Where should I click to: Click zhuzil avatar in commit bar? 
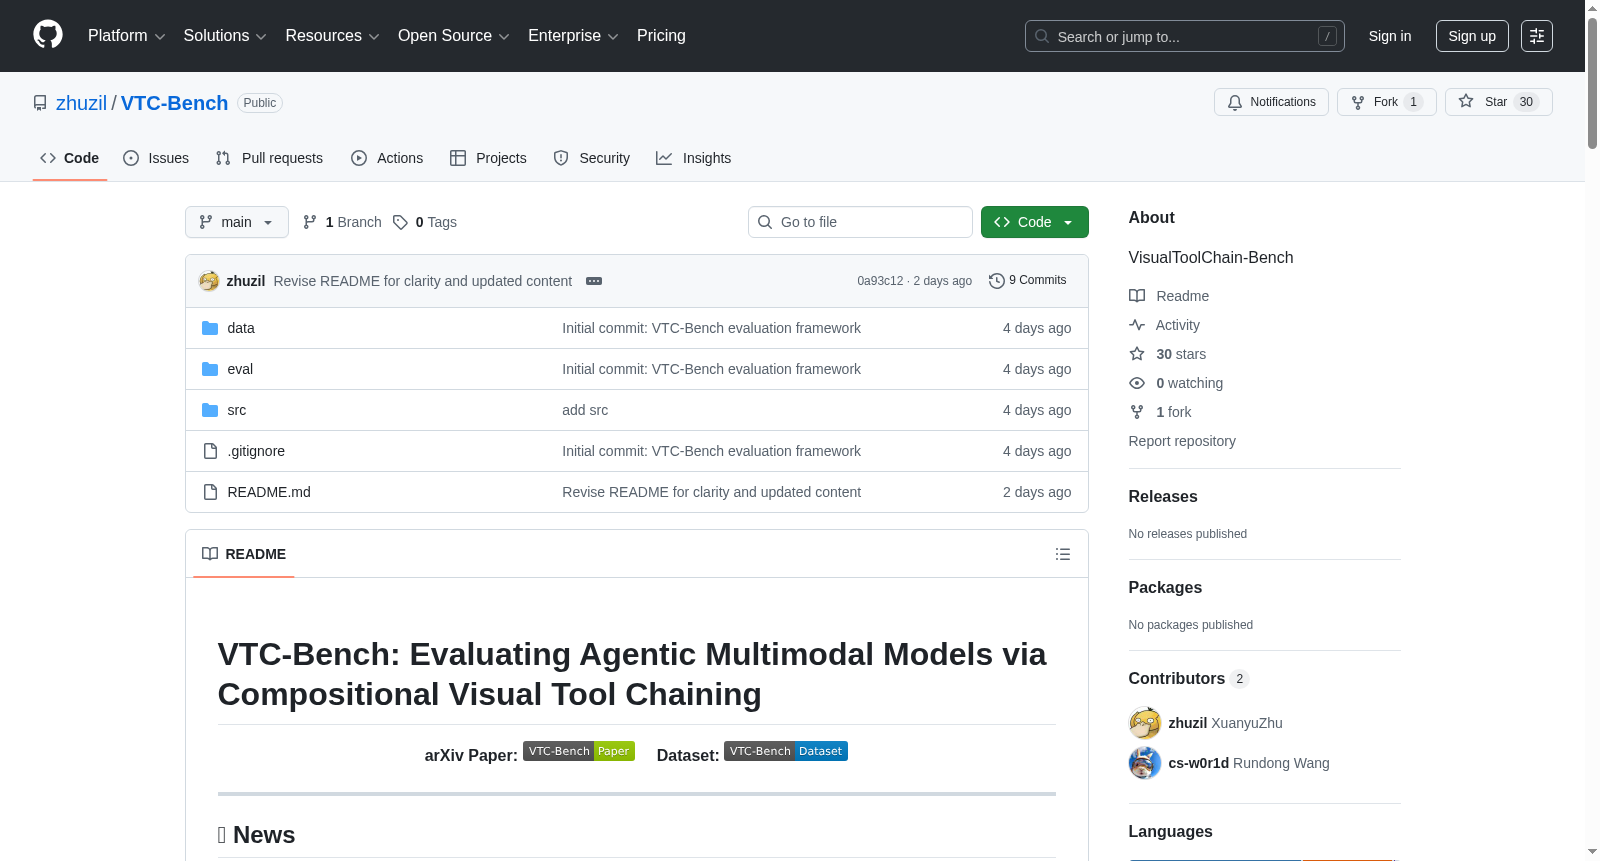coord(209,281)
